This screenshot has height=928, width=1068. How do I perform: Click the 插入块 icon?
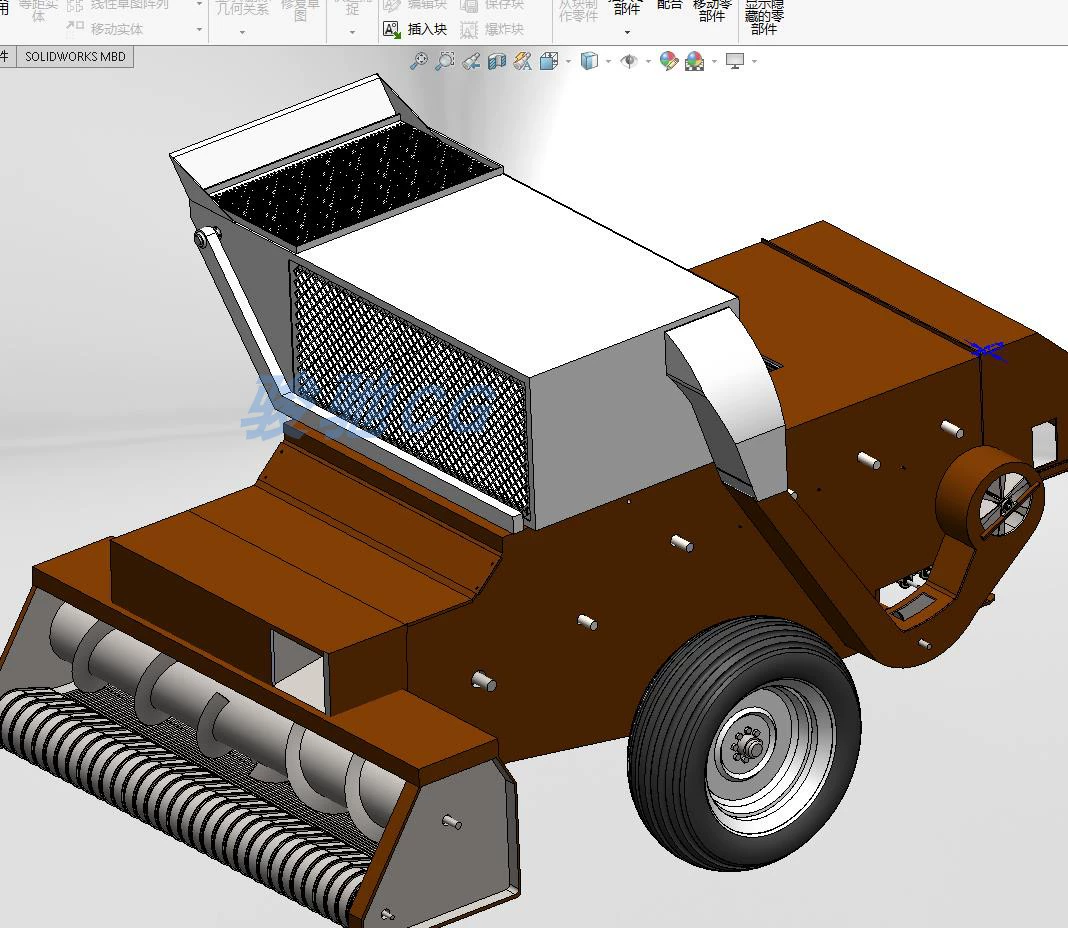(392, 29)
